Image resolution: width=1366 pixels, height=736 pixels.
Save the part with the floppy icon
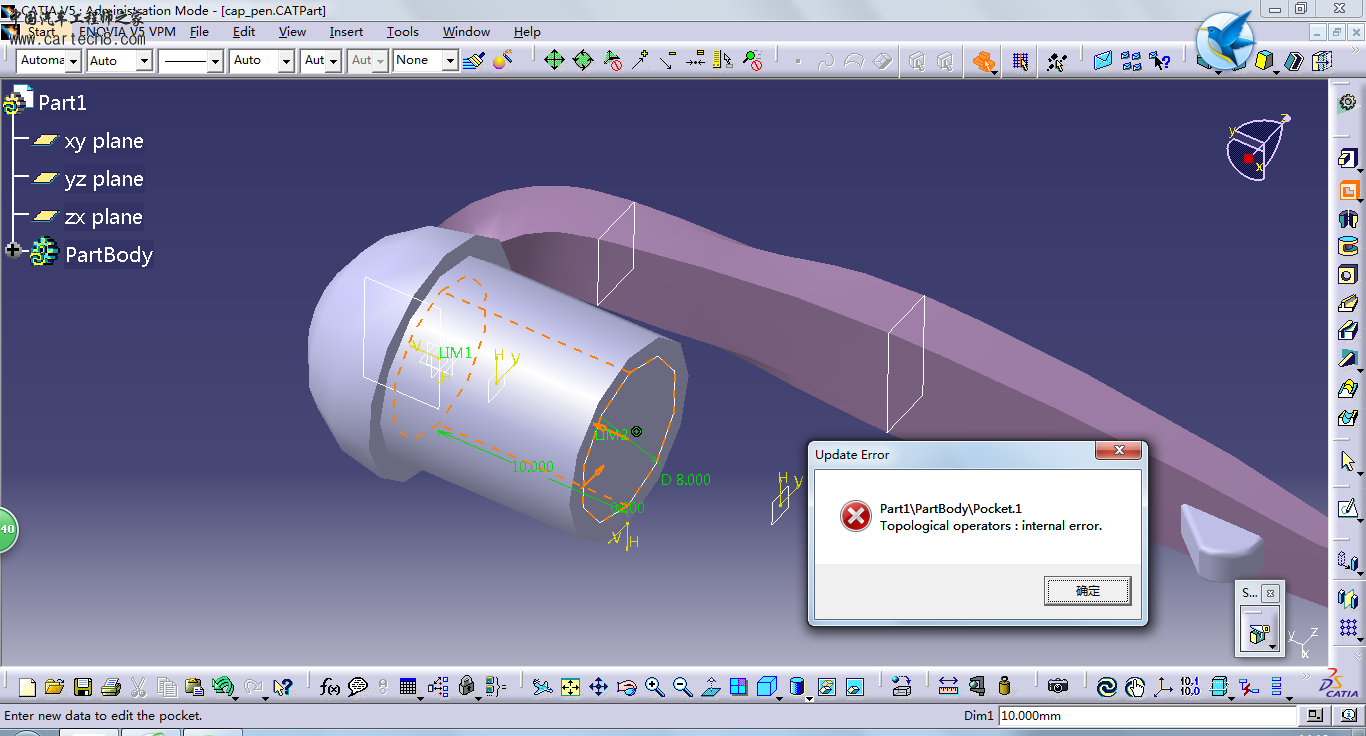point(83,687)
